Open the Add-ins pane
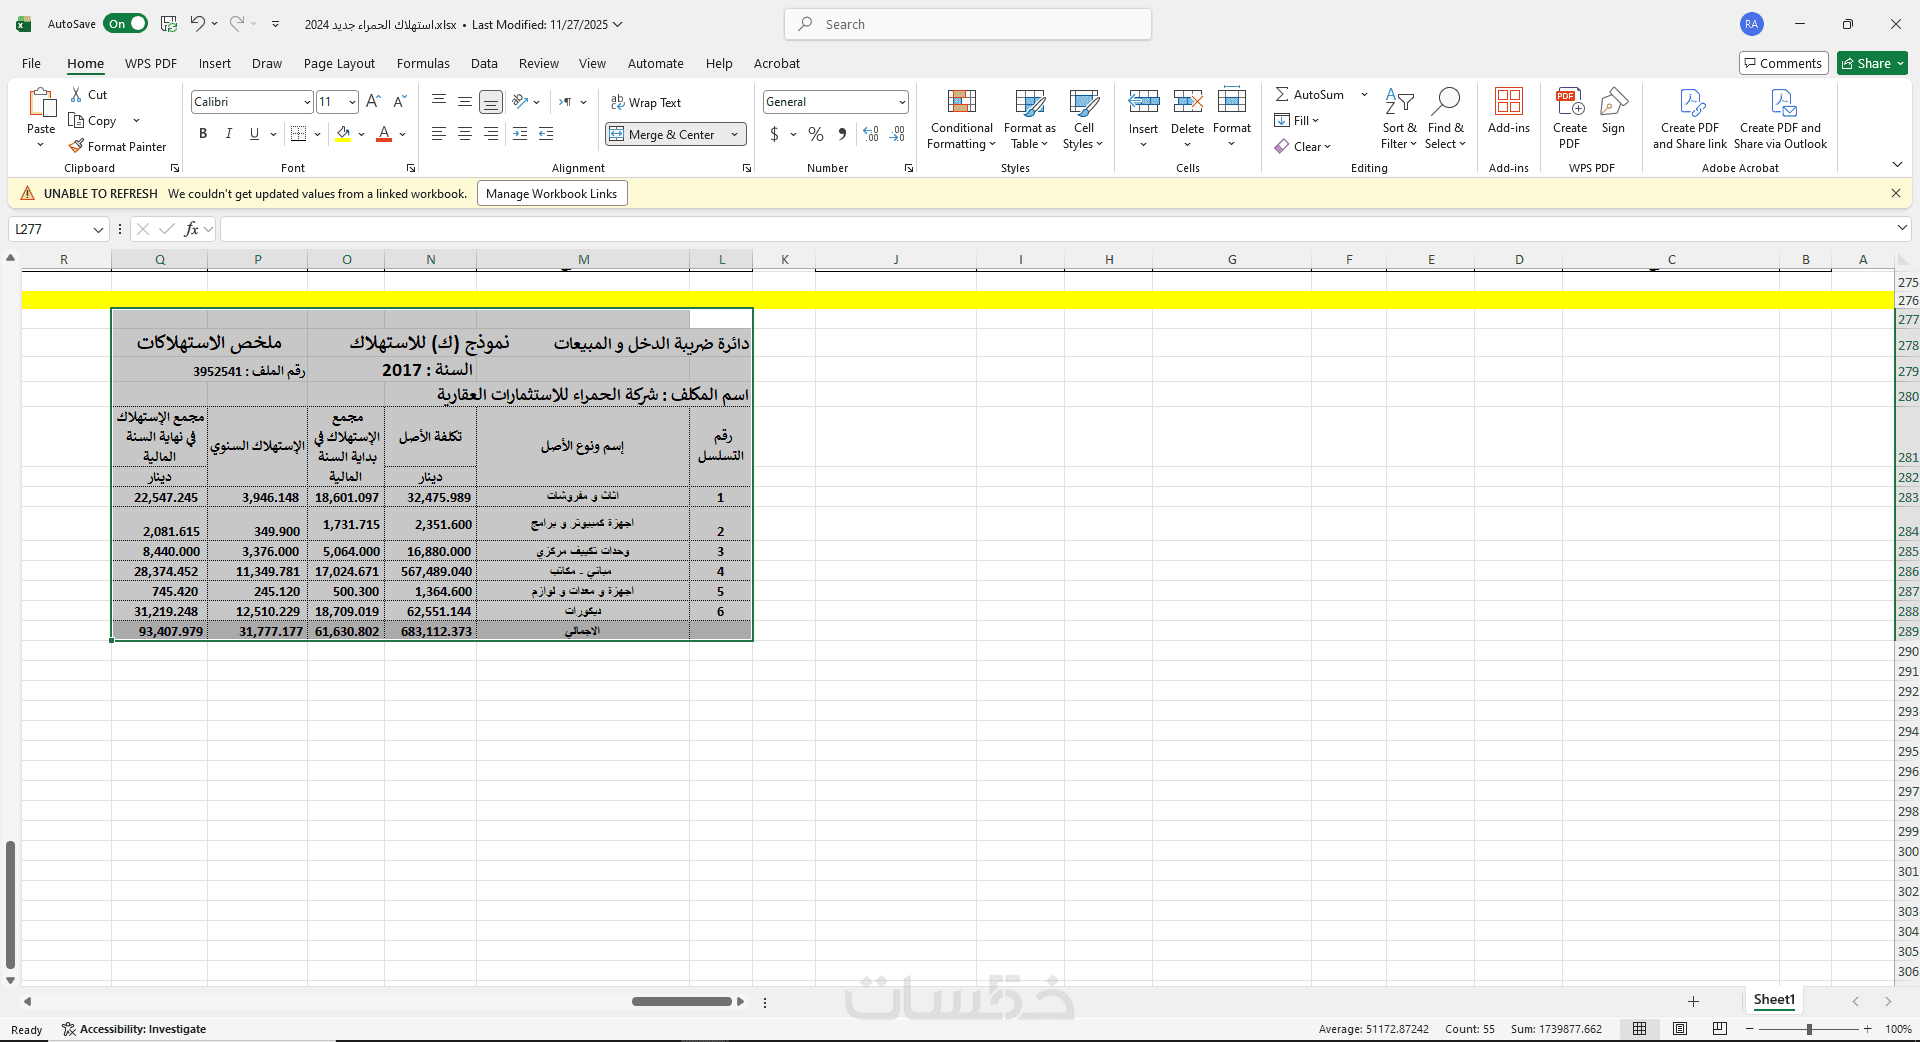This screenshot has width=1920, height=1042. 1509,111
